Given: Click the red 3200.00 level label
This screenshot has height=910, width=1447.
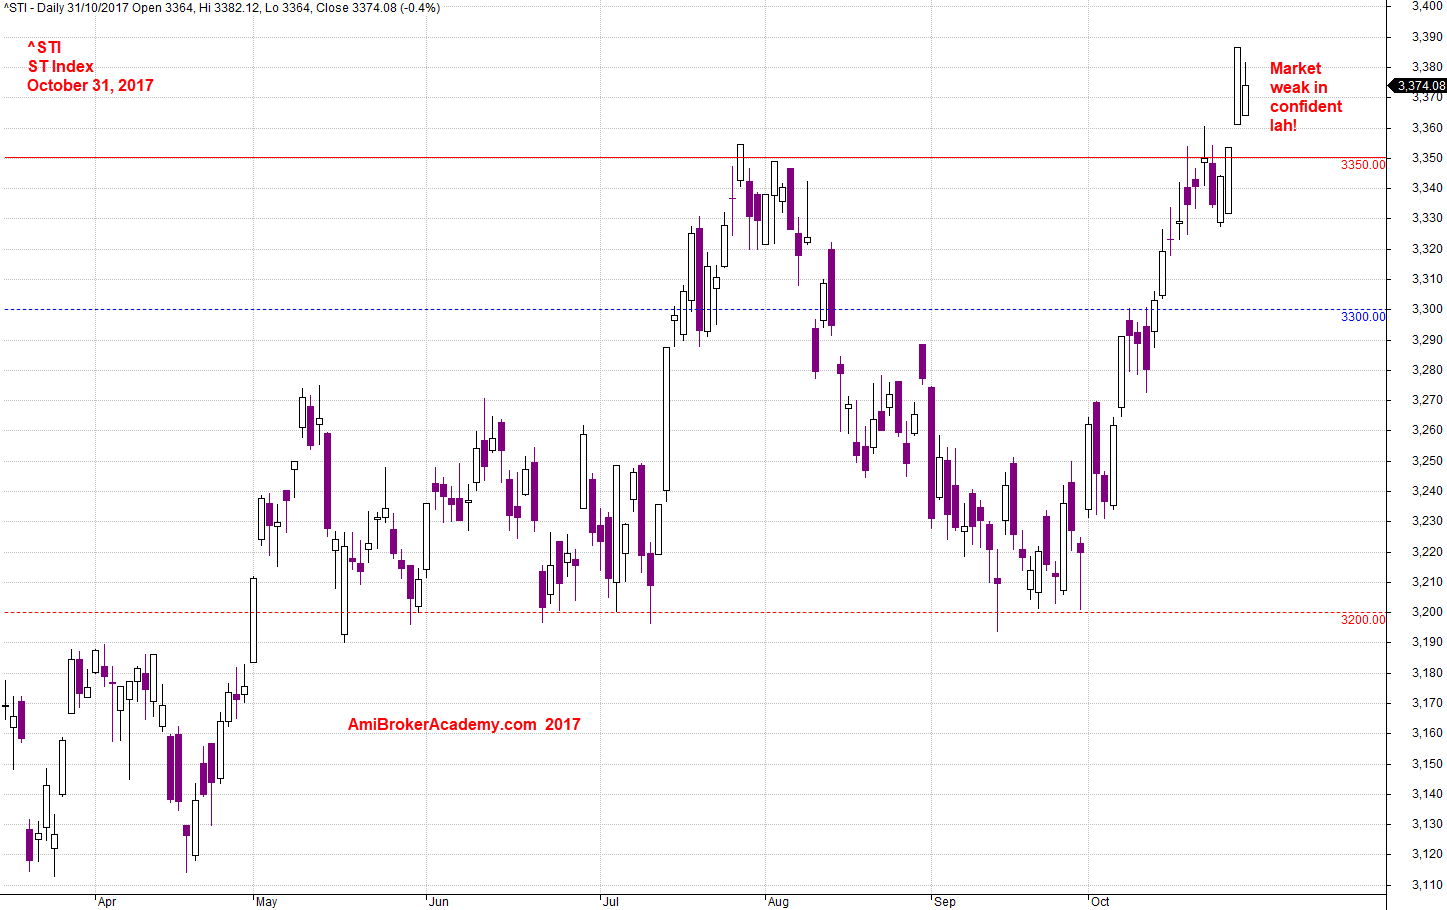Looking at the screenshot, I should tap(1363, 620).
